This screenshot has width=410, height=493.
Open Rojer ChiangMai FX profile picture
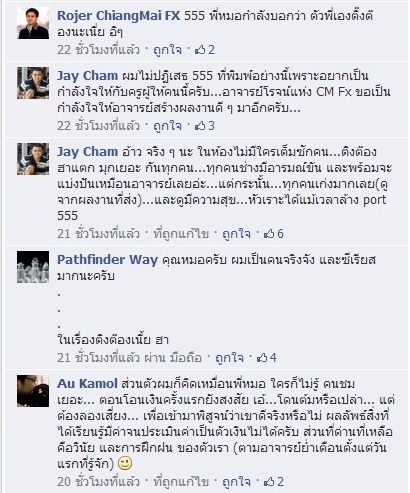[x=33, y=23]
